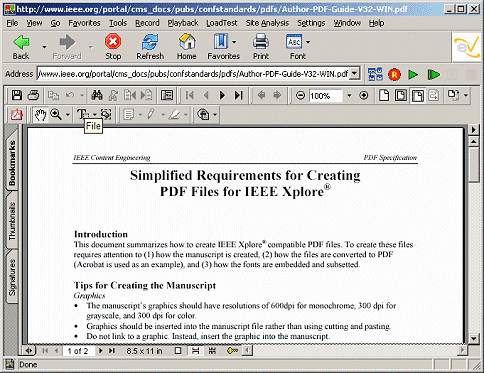This screenshot has width=484, height=373.
Task: Play the script with green arrow
Action: (413, 74)
